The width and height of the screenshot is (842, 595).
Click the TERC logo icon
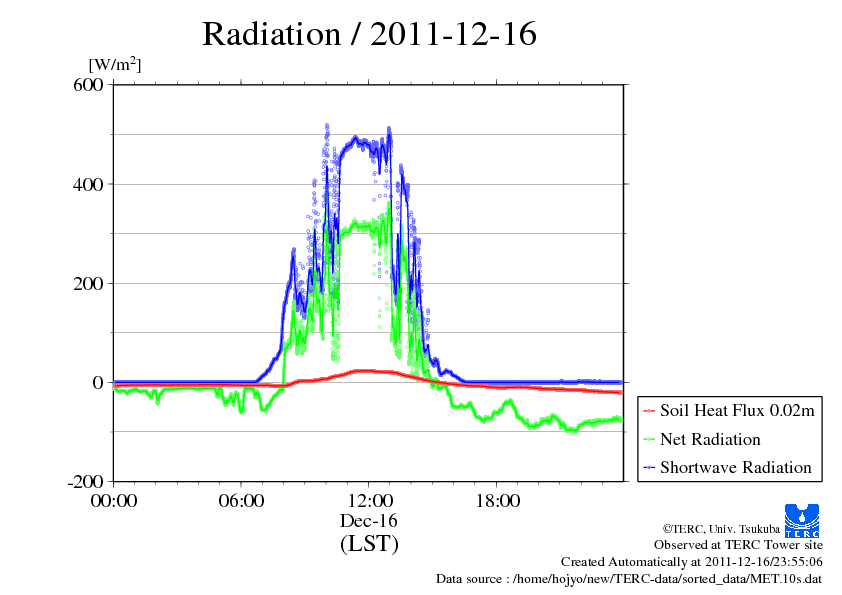point(802,520)
